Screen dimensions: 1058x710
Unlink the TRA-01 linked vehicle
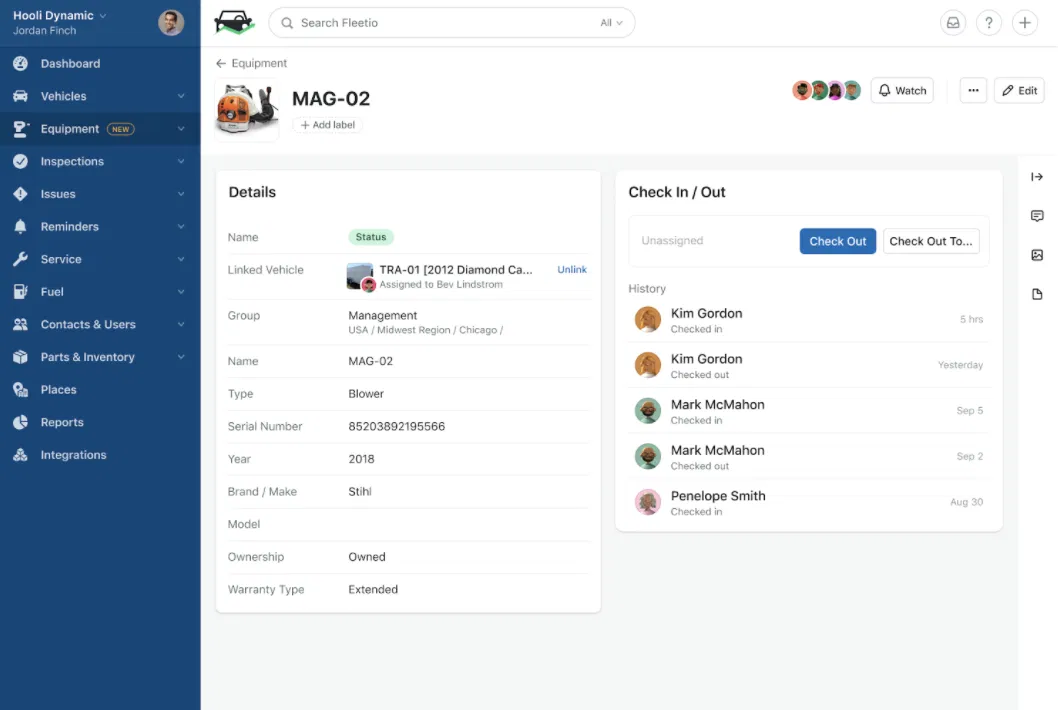pyautogui.click(x=572, y=269)
